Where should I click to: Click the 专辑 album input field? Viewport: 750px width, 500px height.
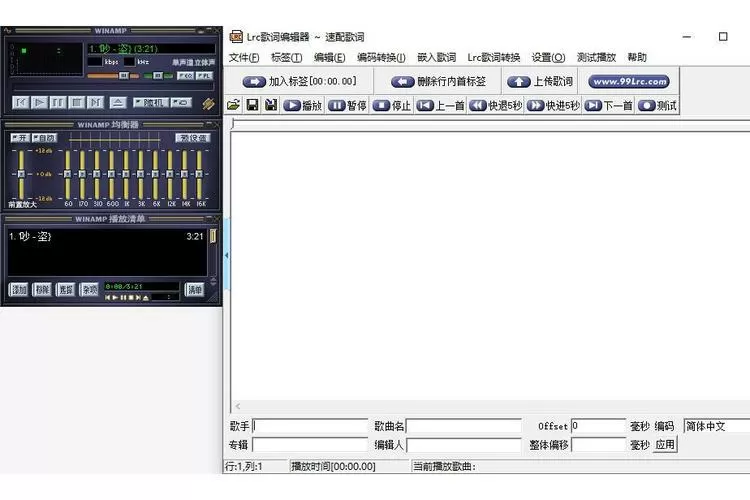[310, 444]
